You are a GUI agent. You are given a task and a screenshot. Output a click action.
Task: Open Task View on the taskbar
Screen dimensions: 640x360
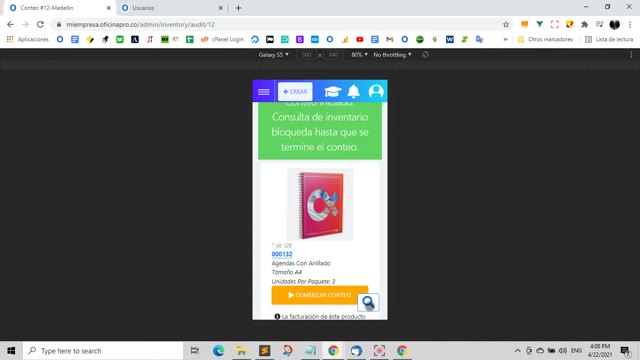click(x=195, y=351)
